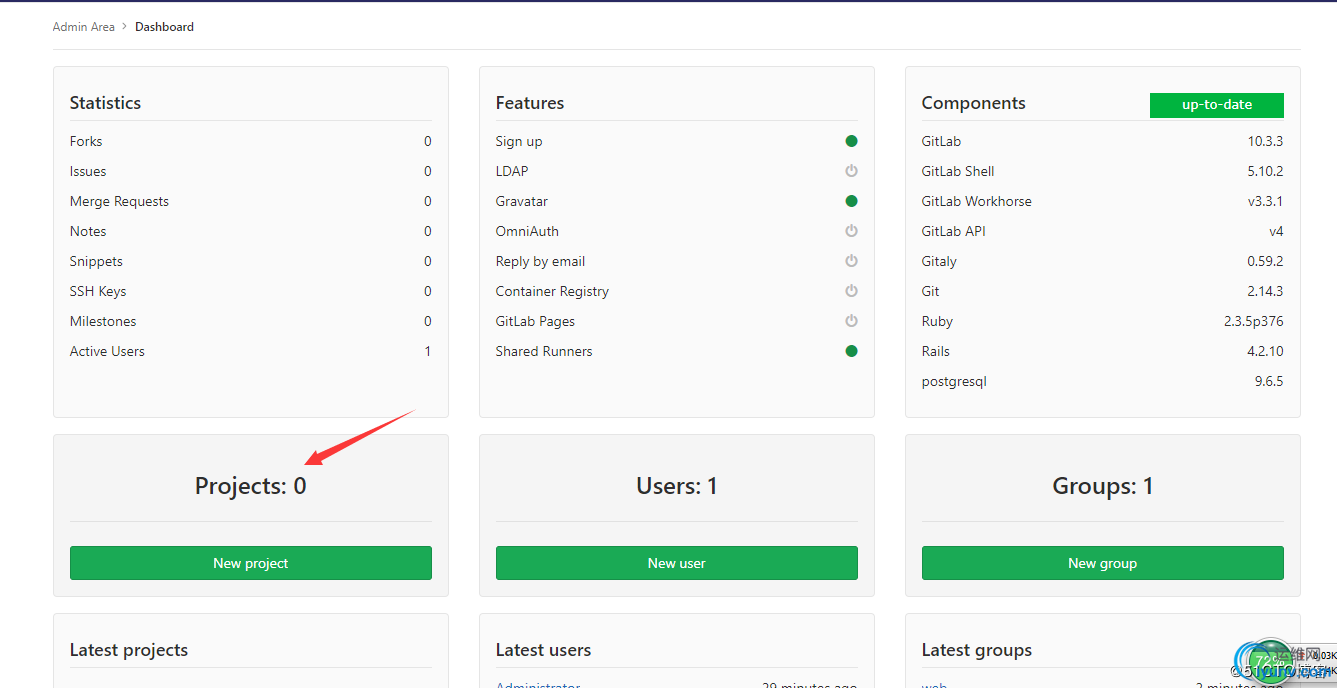Image resolution: width=1337 pixels, height=688 pixels.
Task: Click the Container Registry label
Action: tap(552, 291)
